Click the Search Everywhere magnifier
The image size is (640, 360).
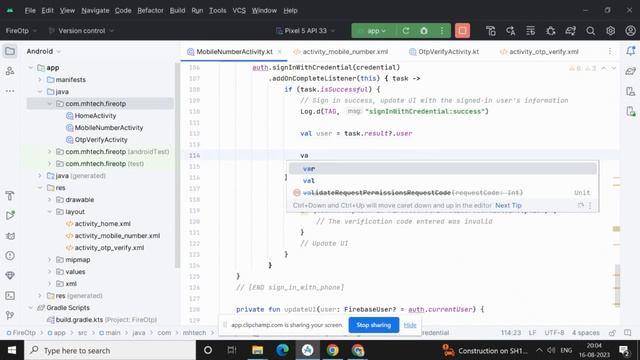590,31
